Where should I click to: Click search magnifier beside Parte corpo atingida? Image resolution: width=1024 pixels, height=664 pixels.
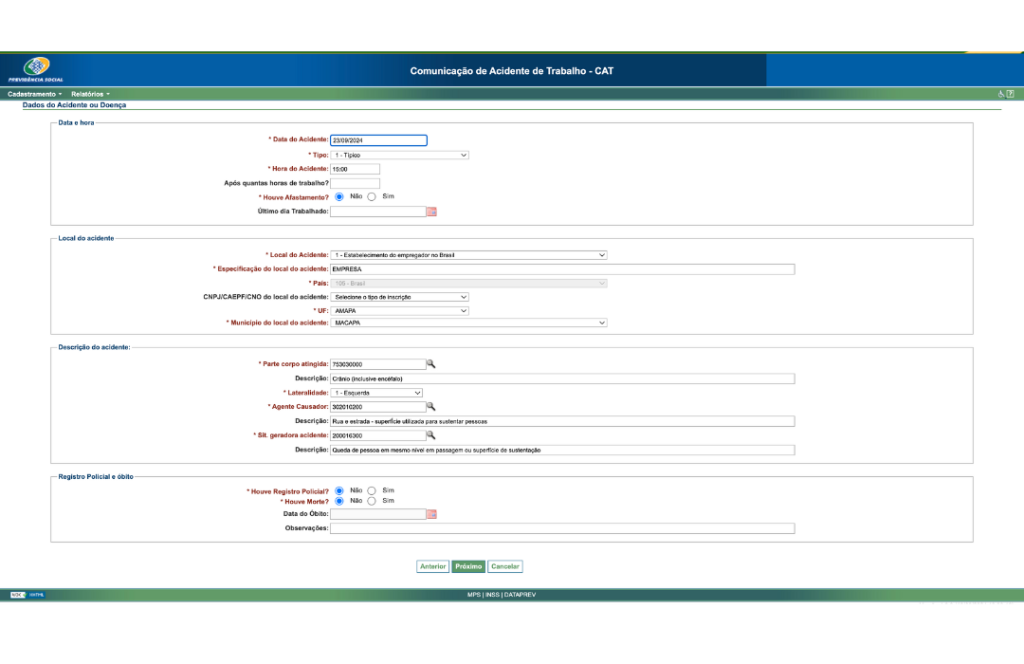tap(432, 364)
